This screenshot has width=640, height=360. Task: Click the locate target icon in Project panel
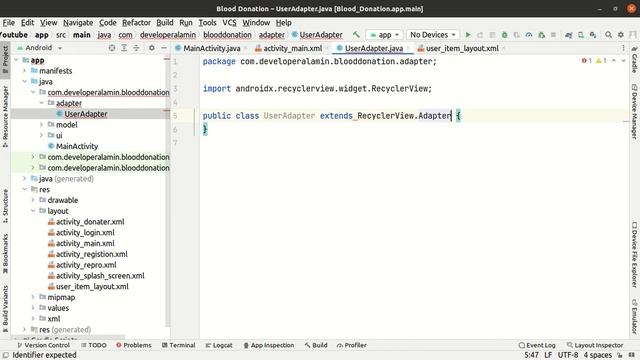112,48
